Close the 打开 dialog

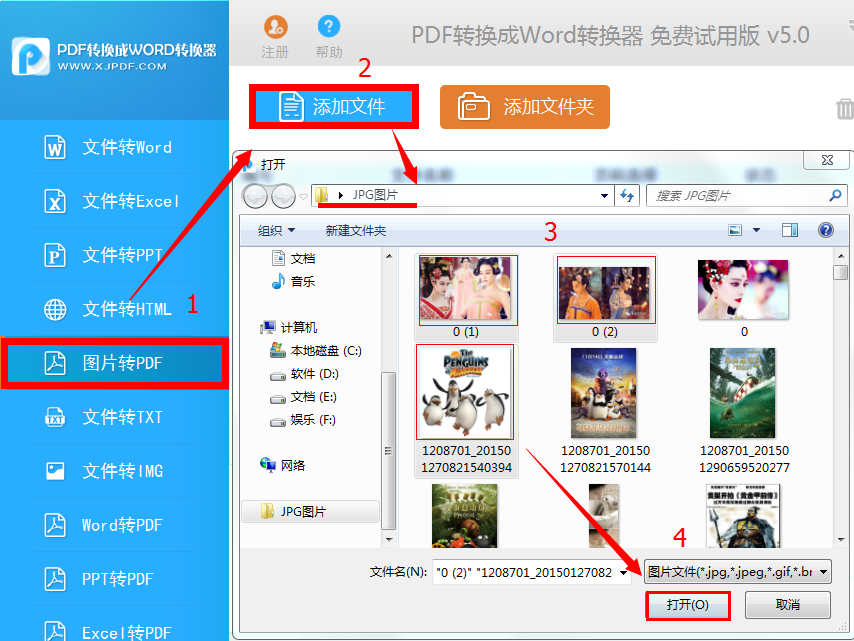[x=827, y=160]
